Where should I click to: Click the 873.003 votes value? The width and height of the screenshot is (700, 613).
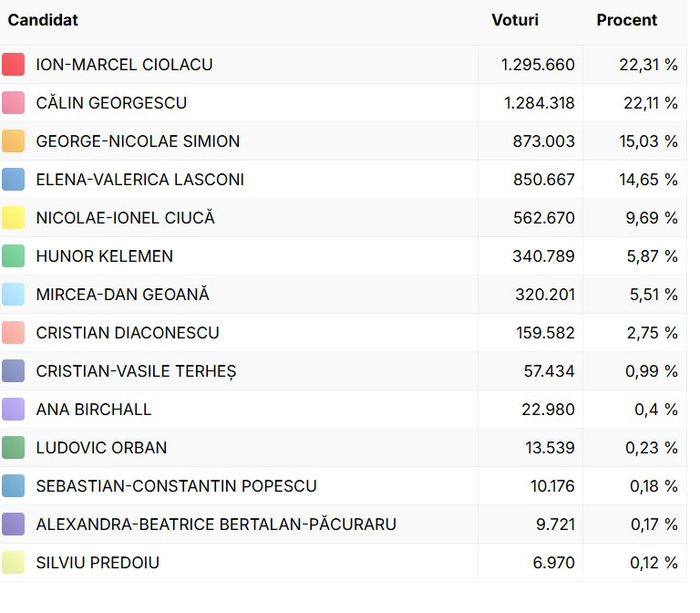tap(543, 141)
